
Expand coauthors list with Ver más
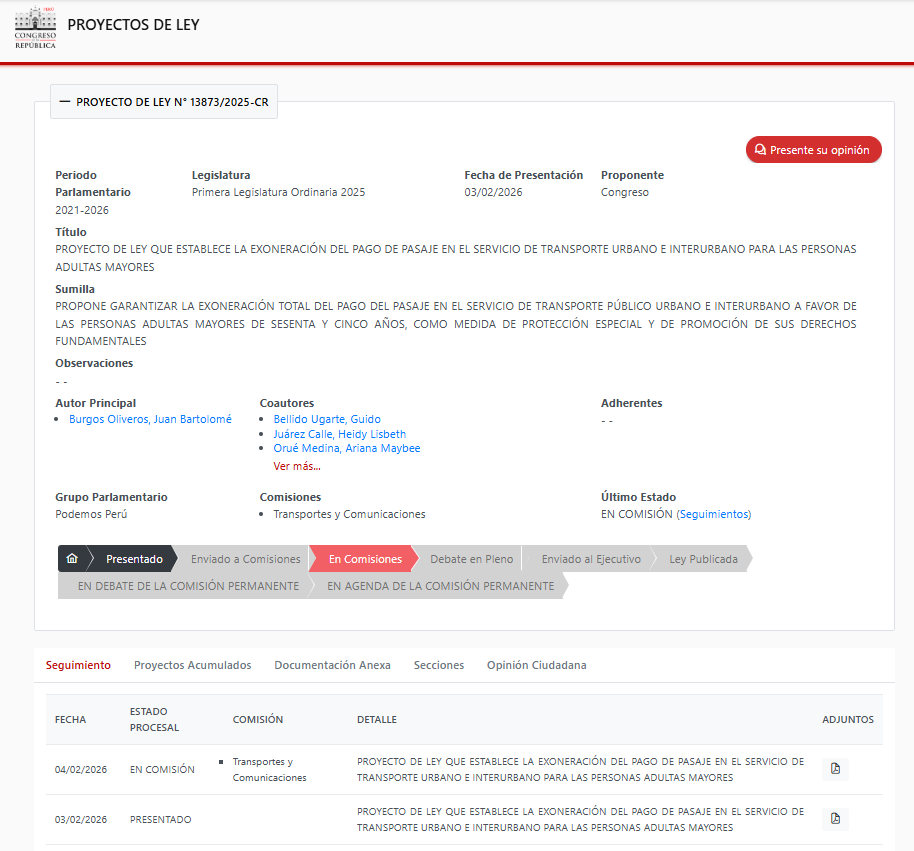297,466
